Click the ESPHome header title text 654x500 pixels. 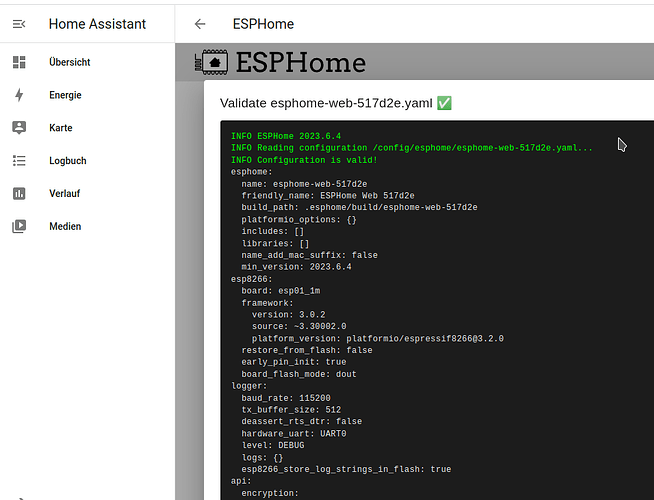point(263,24)
